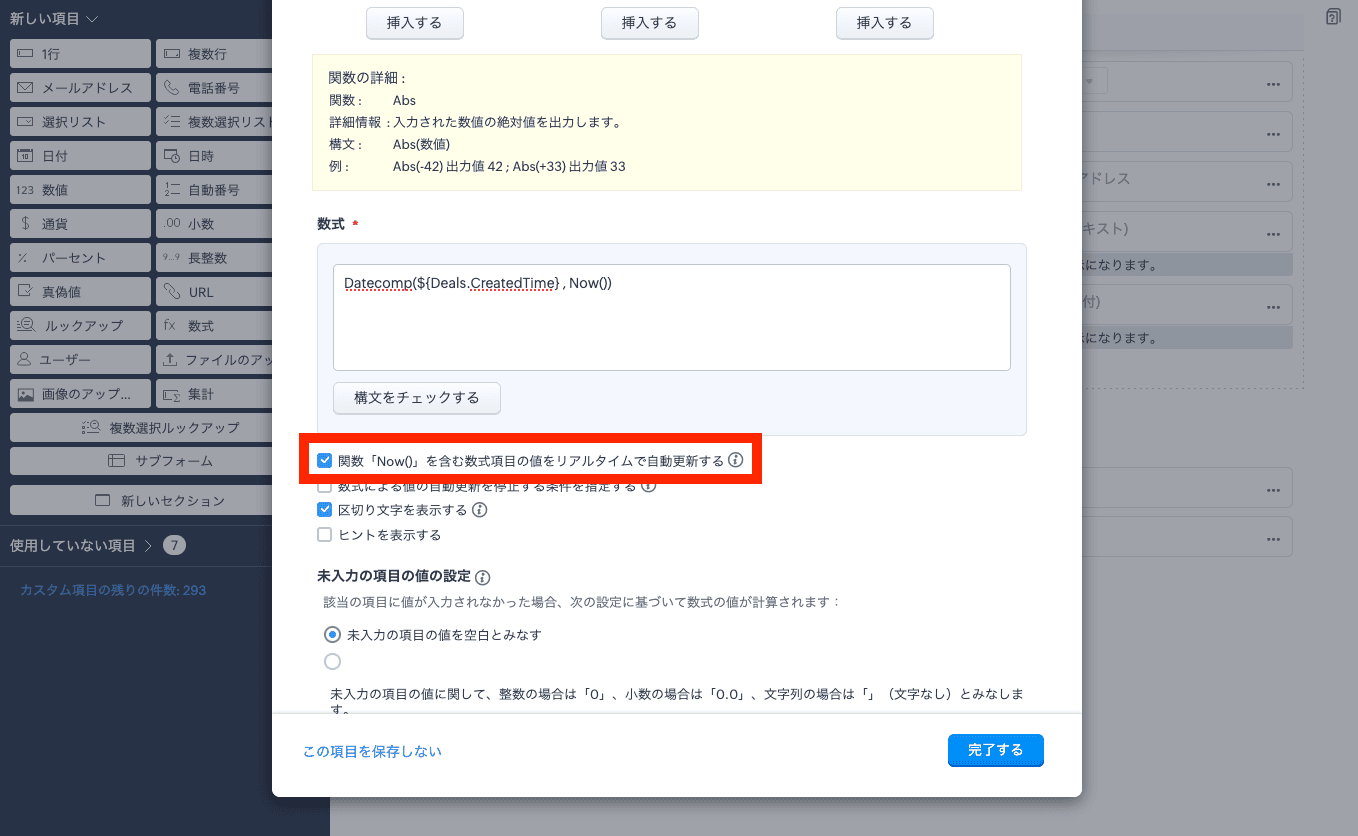Click the パーセント percent field icon
Screen dimensions: 1358x836
pyautogui.click(x=23, y=258)
